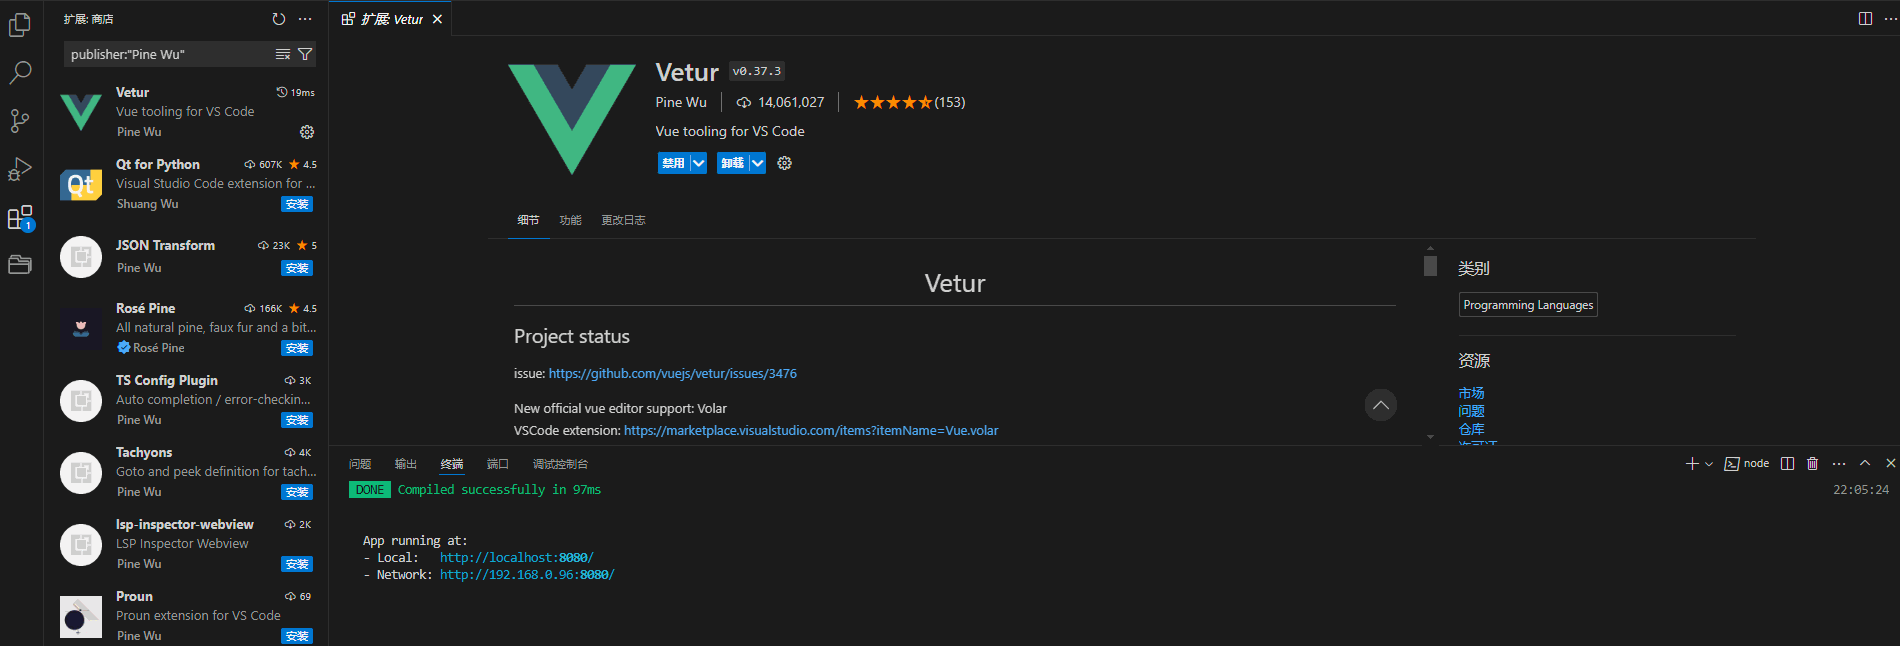Open manage gear on Vetur detail page
Viewport: 1900px width, 646px height.
[785, 163]
